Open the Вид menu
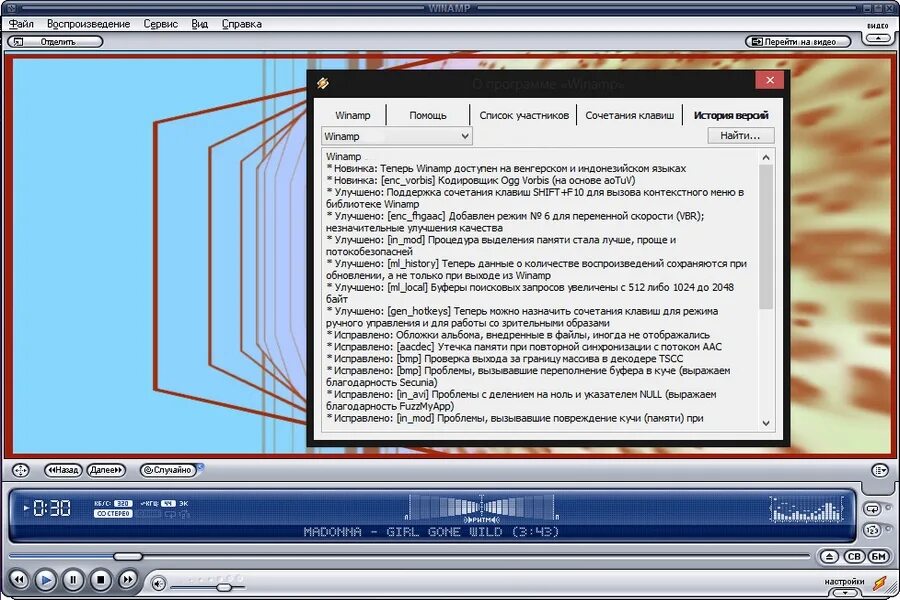Screen dimensions: 900x600 tap(199, 24)
